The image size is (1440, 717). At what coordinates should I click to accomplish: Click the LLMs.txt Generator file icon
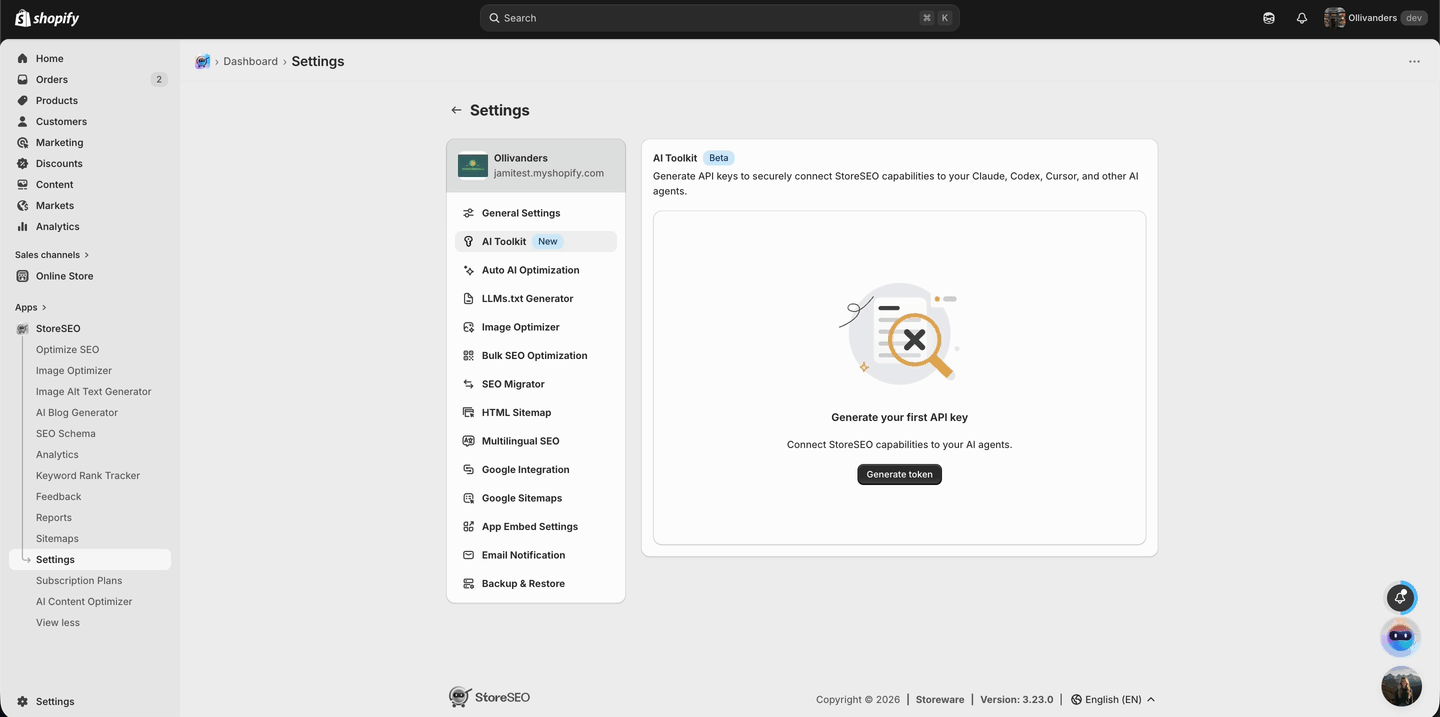469,298
